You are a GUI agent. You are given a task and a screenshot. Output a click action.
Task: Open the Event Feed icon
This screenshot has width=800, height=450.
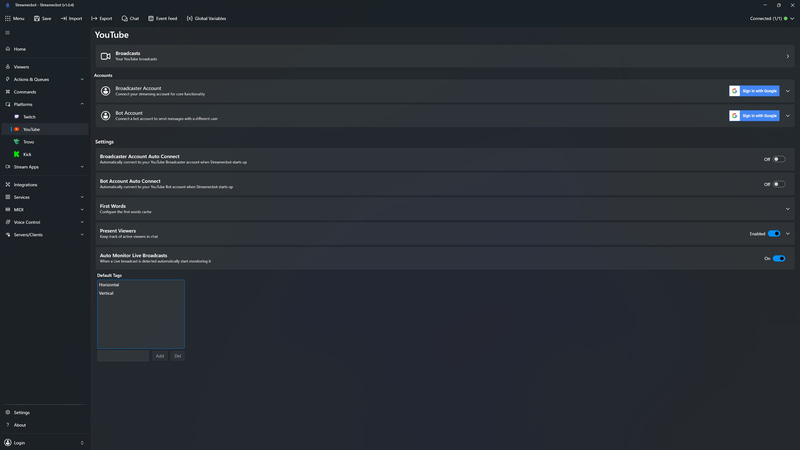(151, 18)
